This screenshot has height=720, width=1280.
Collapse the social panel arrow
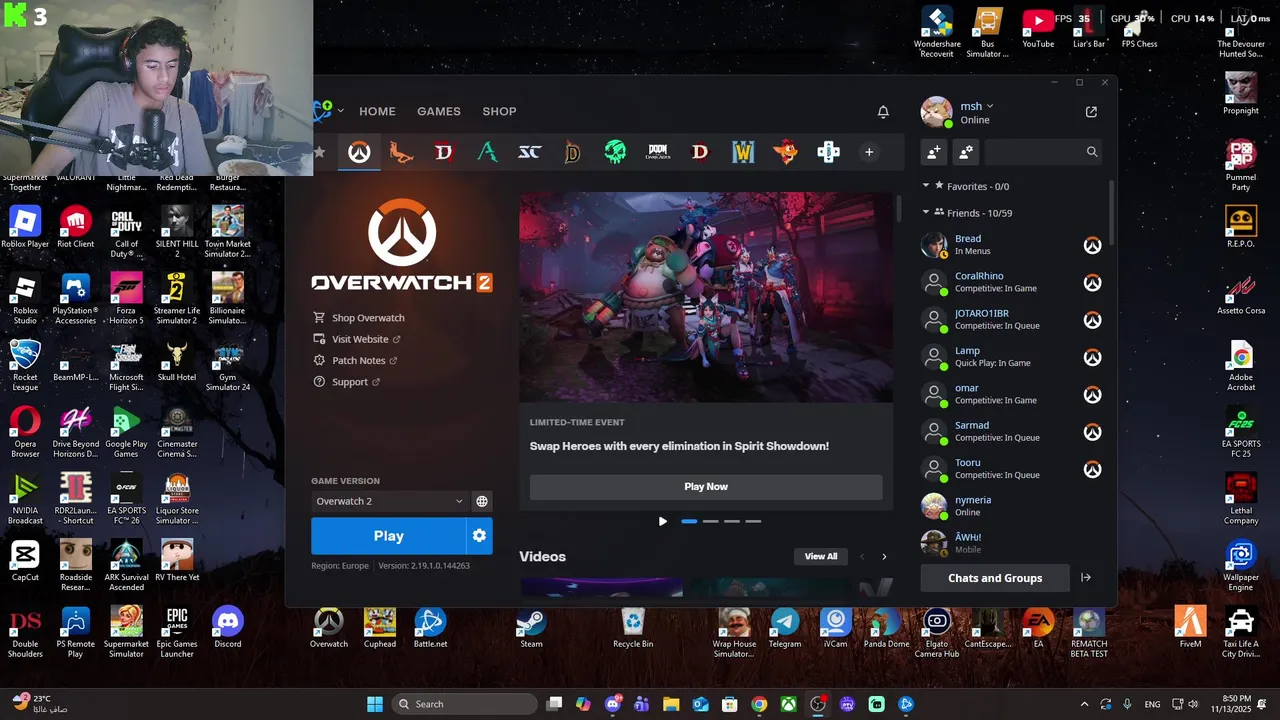(1086, 578)
